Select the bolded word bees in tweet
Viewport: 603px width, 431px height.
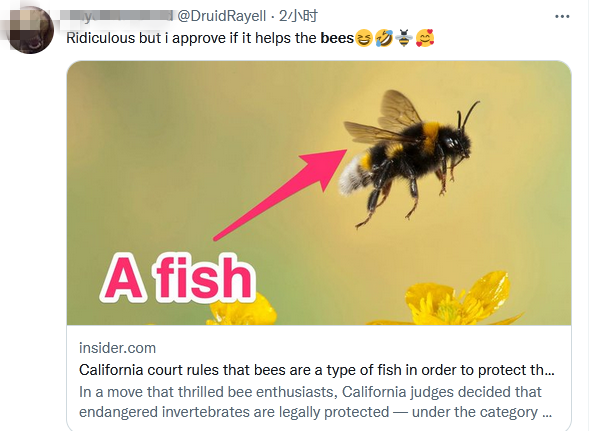(337, 38)
